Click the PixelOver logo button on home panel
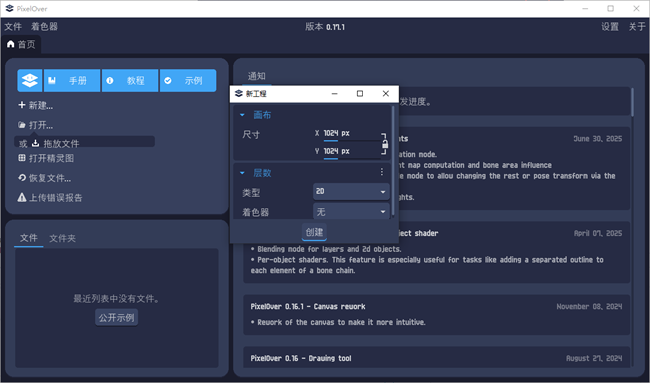 [30, 80]
